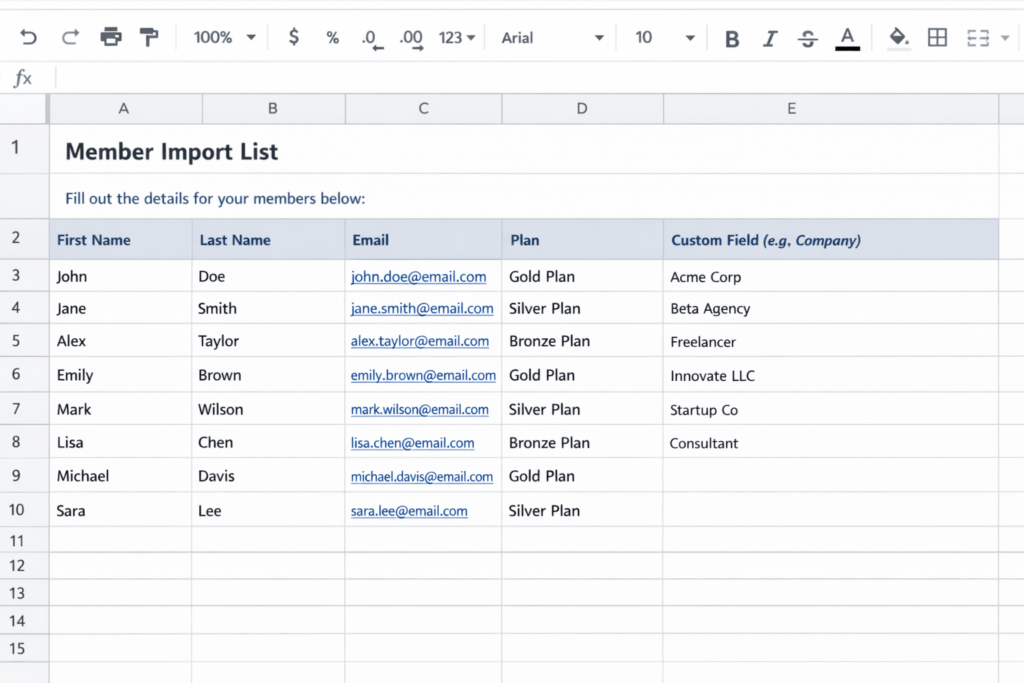Screen dimensions: 1024x683
Task: Select Sara's Silver Plan cell
Action: click(x=582, y=510)
